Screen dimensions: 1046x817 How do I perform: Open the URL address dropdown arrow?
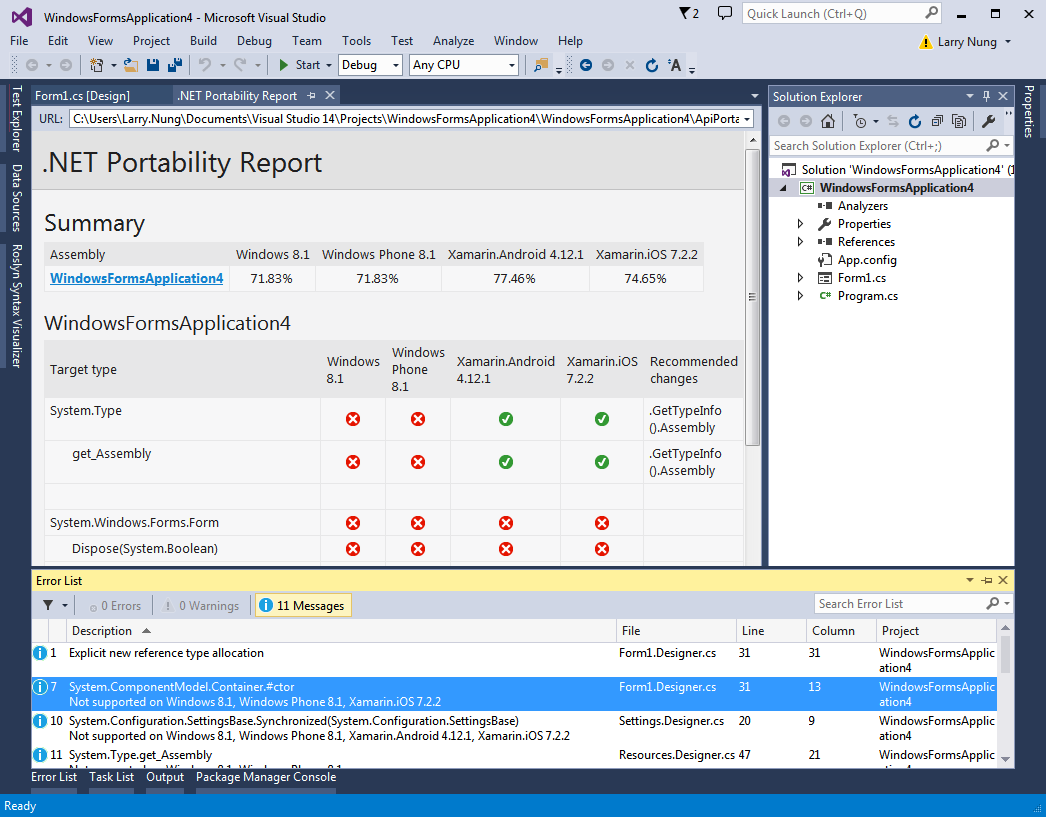747,119
